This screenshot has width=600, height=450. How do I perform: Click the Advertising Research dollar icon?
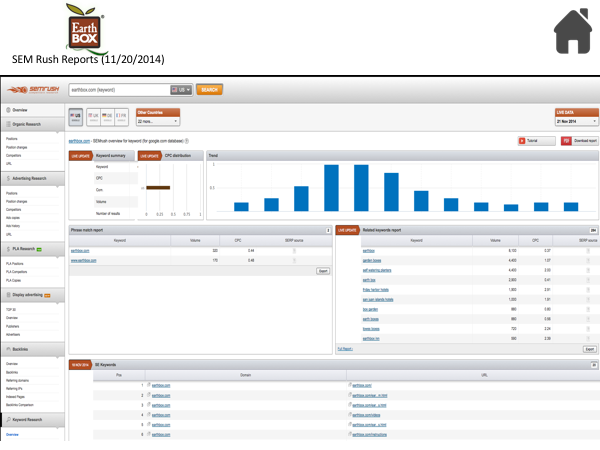(8, 179)
